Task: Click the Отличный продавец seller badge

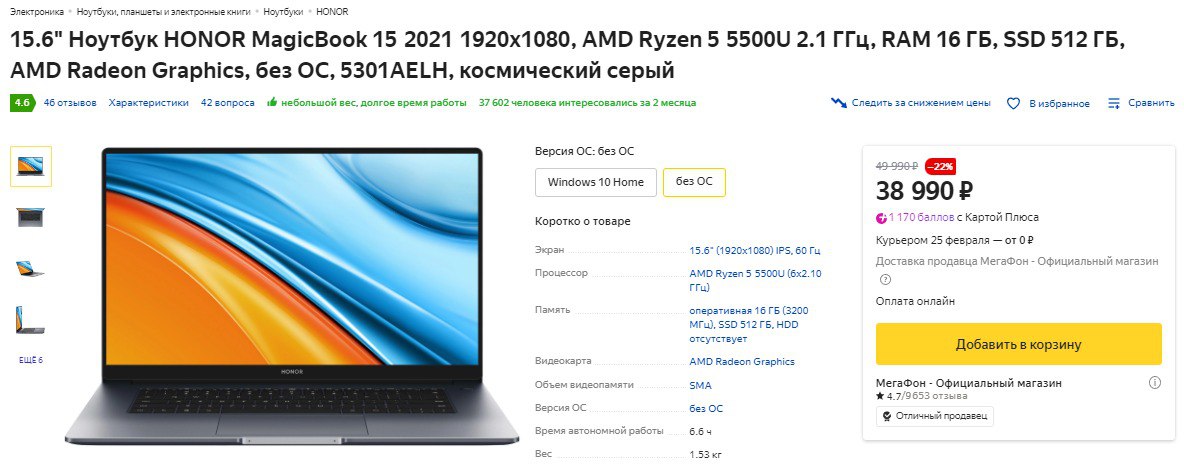Action: pyautogui.click(x=935, y=417)
